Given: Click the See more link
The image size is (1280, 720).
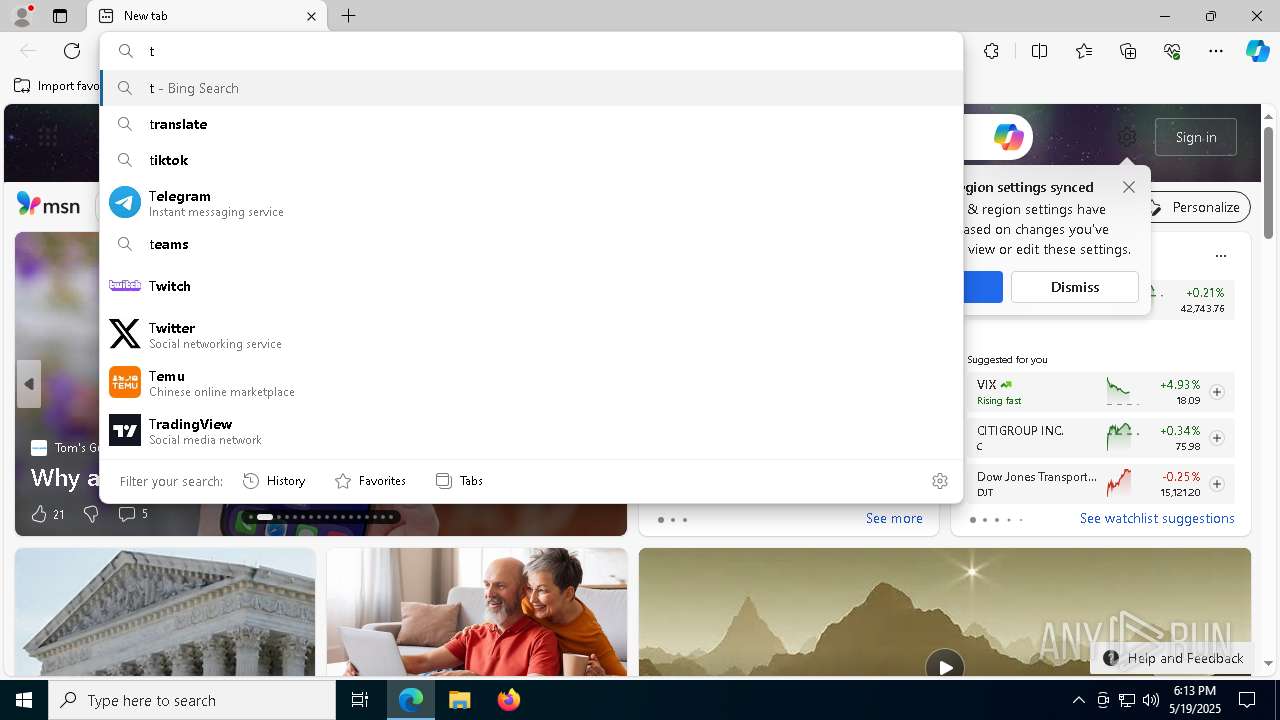Looking at the screenshot, I should pos(894,518).
